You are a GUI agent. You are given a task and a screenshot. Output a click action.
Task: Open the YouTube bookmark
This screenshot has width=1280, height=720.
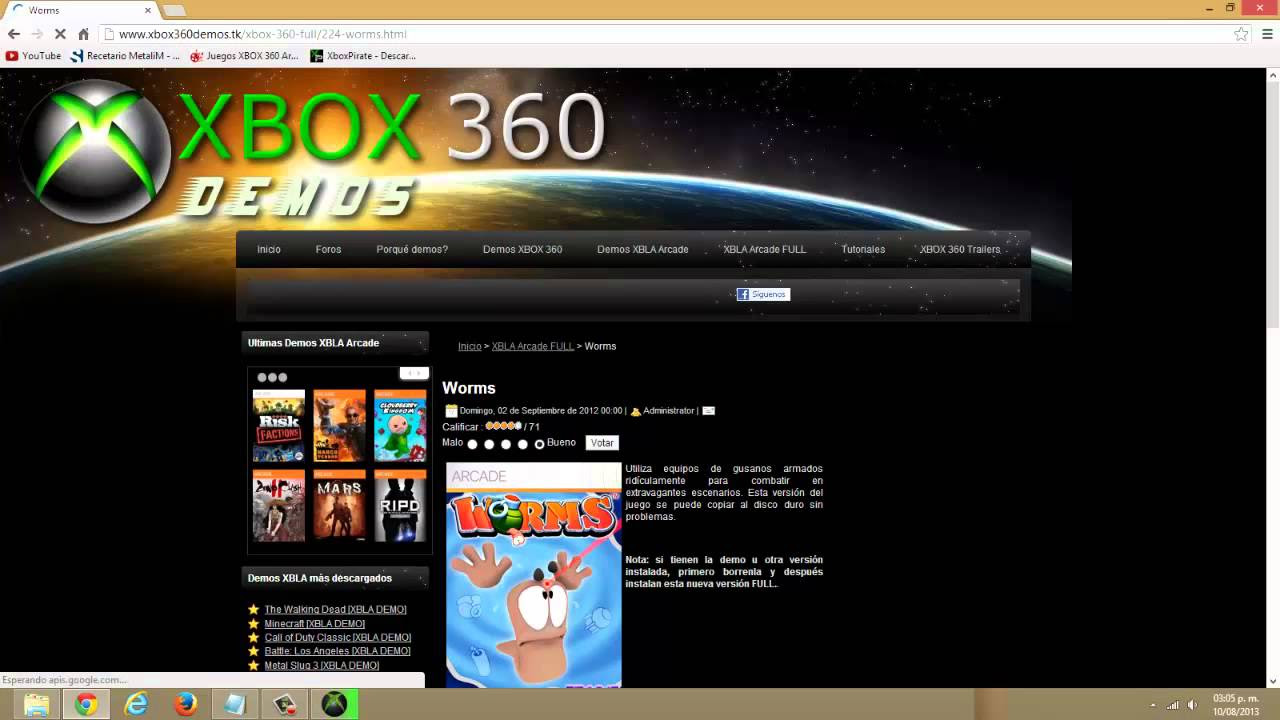34,56
